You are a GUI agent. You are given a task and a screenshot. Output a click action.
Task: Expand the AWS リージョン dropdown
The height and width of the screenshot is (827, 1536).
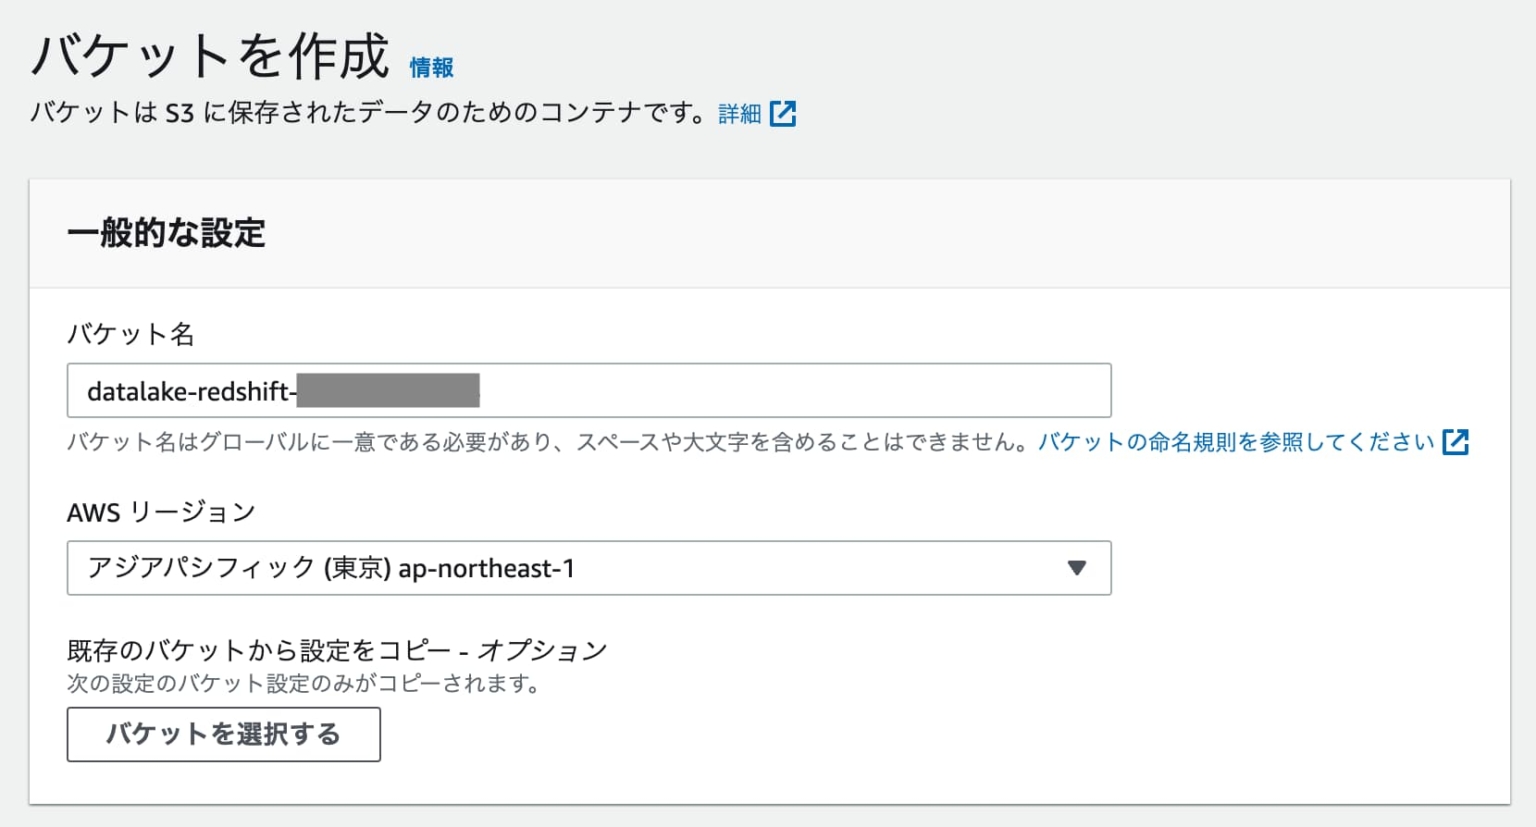588,568
